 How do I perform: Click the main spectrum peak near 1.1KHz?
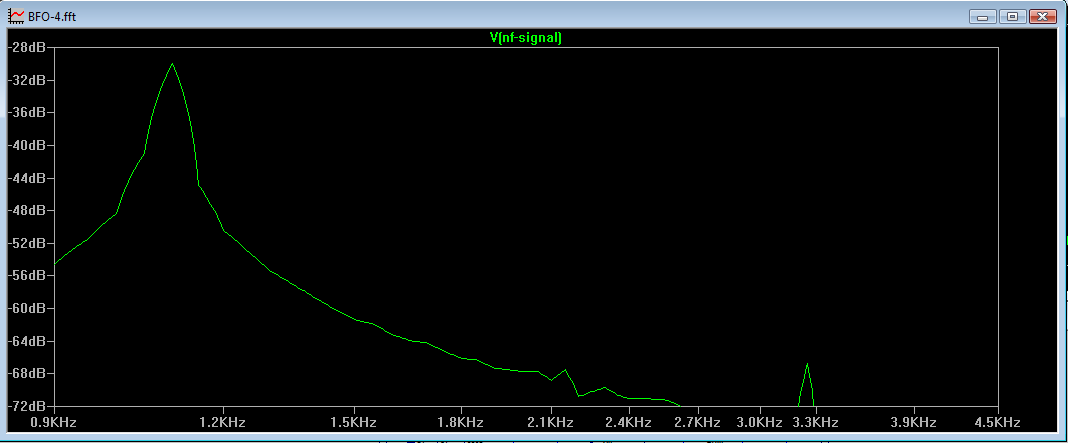172,64
